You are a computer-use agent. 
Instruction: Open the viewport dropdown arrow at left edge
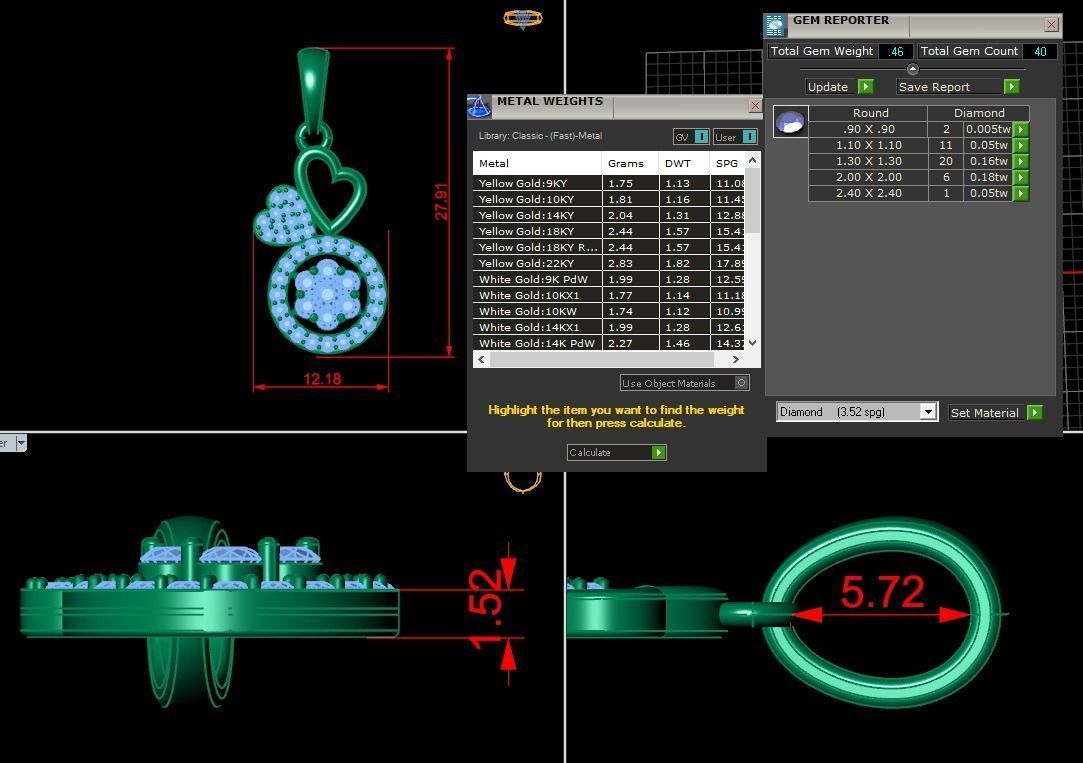coord(21,443)
